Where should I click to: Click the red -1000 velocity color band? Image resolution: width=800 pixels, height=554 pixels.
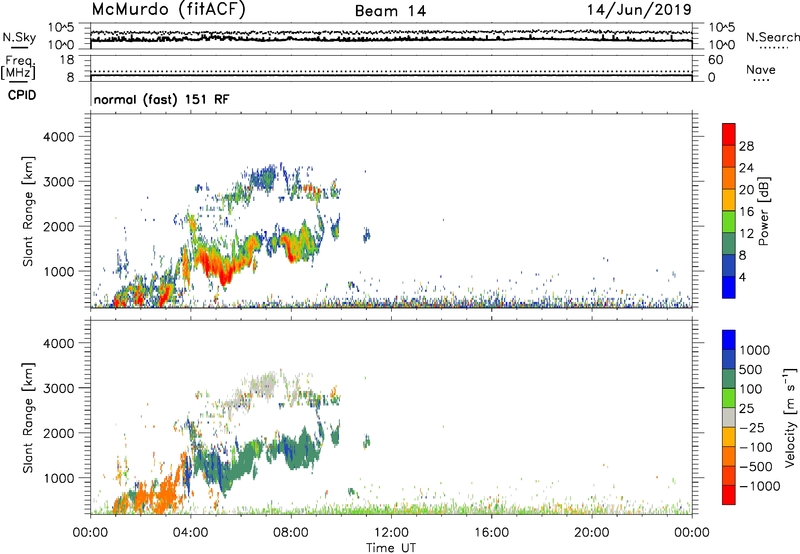pos(729,495)
